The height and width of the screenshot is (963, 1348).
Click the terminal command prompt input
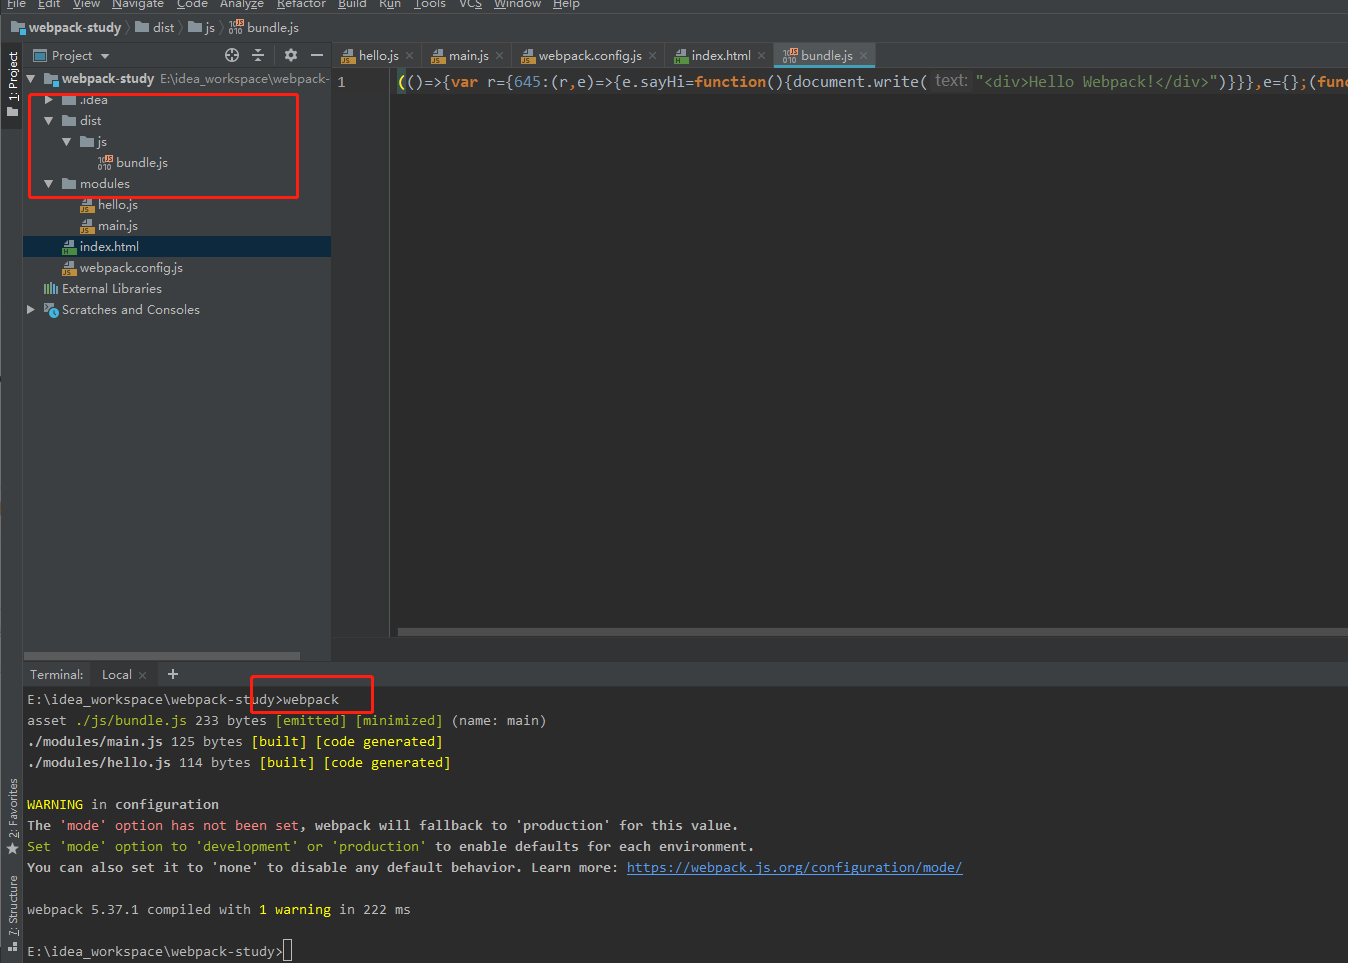tap(287, 951)
